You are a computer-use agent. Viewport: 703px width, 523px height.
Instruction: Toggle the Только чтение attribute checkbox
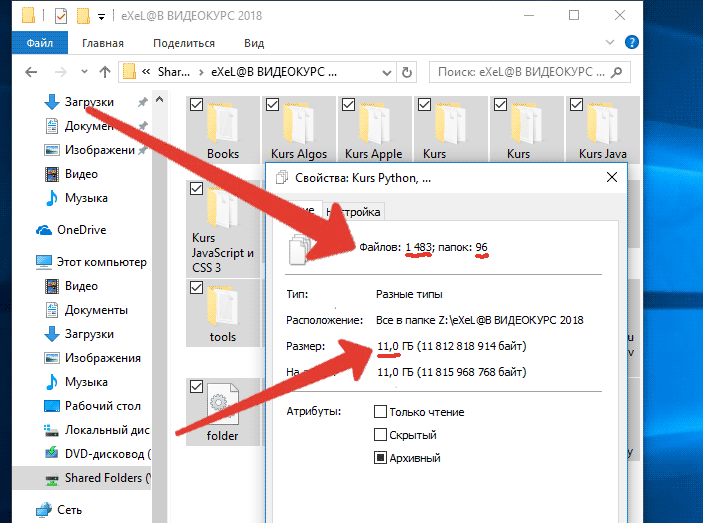coord(380,411)
